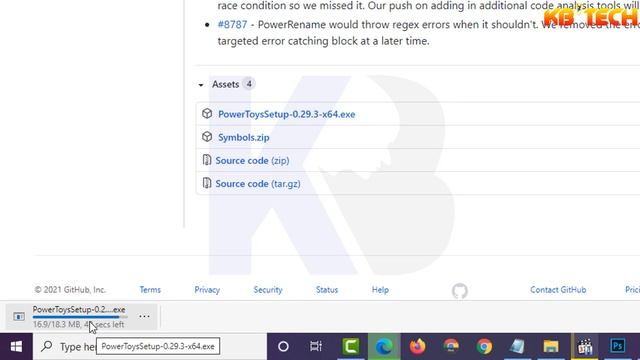The image size is (640, 360).
Task: Click the exe file icon in download bar
Action: pyautogui.click(x=19, y=316)
